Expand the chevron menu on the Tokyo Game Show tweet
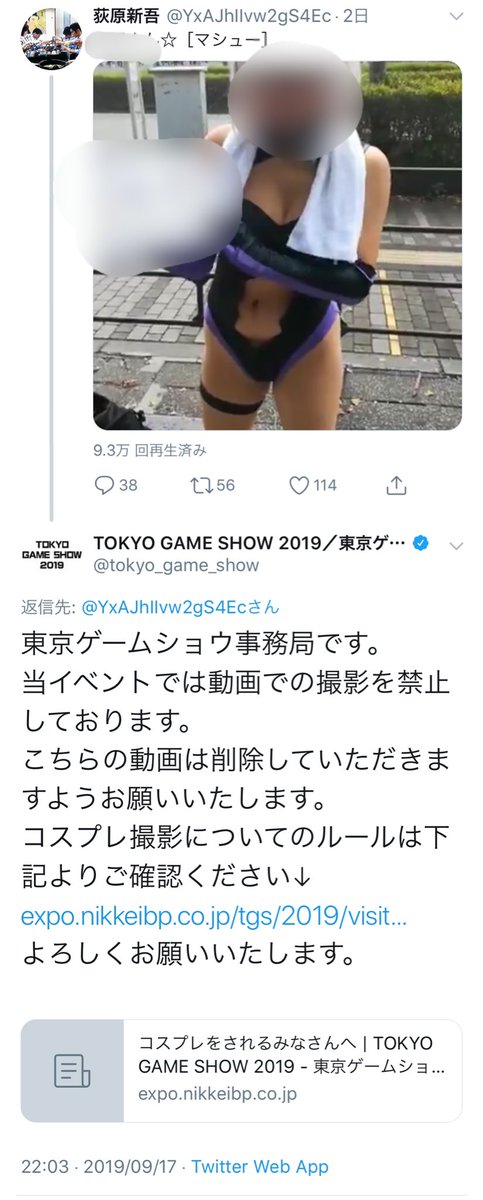Viewport: 483px width, 1200px height. 456,545
